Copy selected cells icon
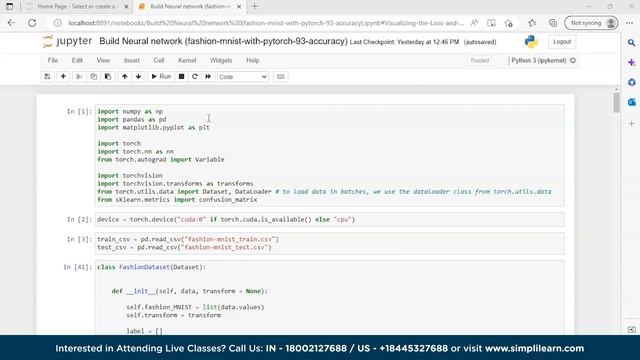 tap(93, 77)
